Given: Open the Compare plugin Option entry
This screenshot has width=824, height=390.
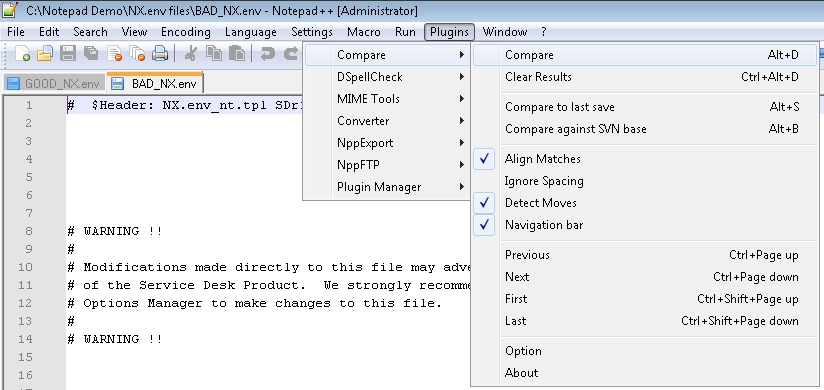Looking at the screenshot, I should point(644,351).
